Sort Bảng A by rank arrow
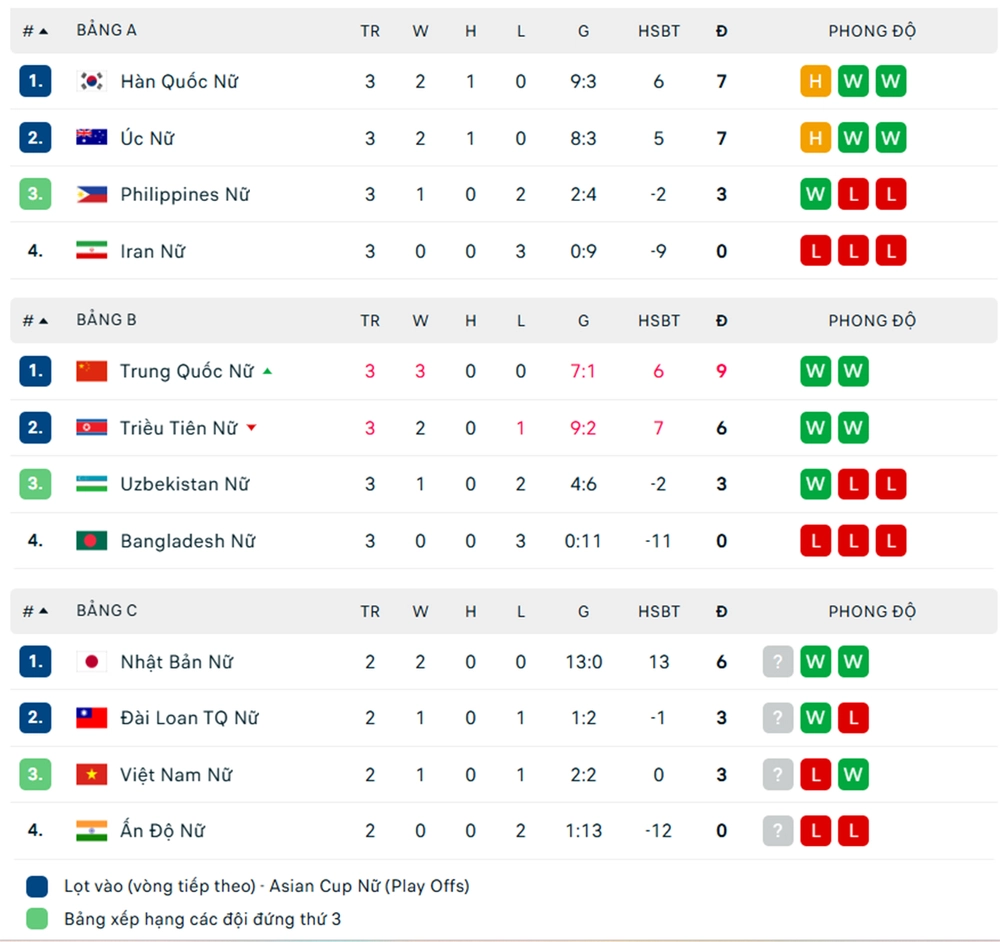This screenshot has width=1000, height=942. pos(43,31)
